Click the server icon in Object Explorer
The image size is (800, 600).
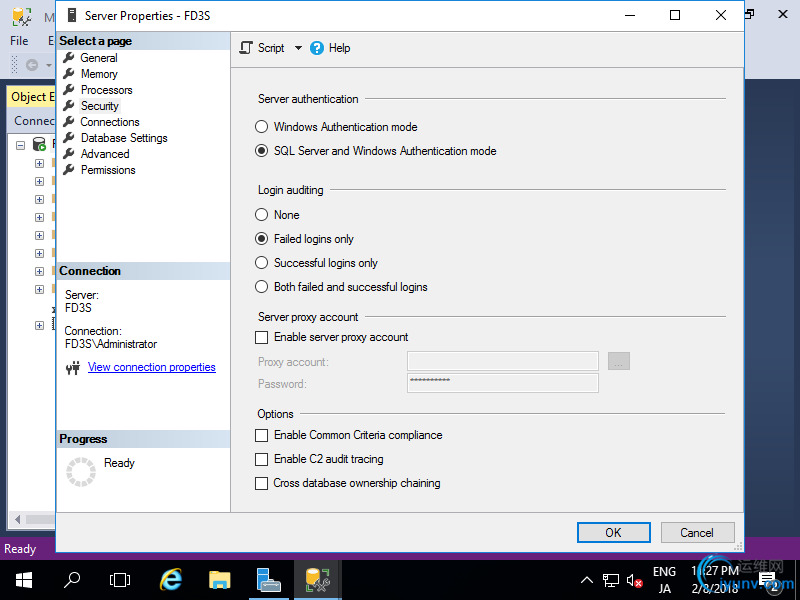(39, 144)
